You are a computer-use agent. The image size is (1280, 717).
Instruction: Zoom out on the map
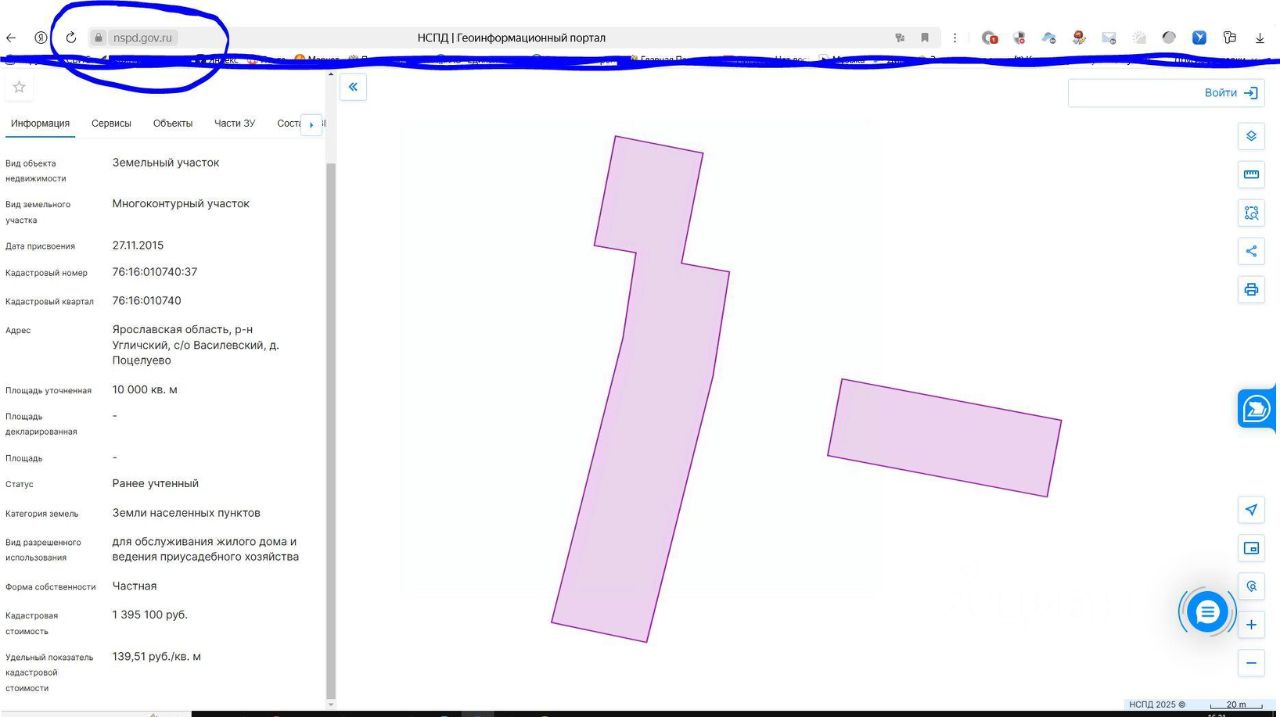click(x=1251, y=663)
